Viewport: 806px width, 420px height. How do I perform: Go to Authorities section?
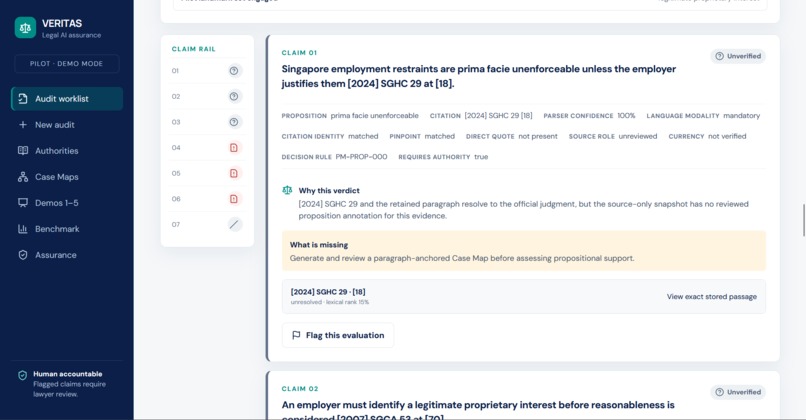coord(67,151)
